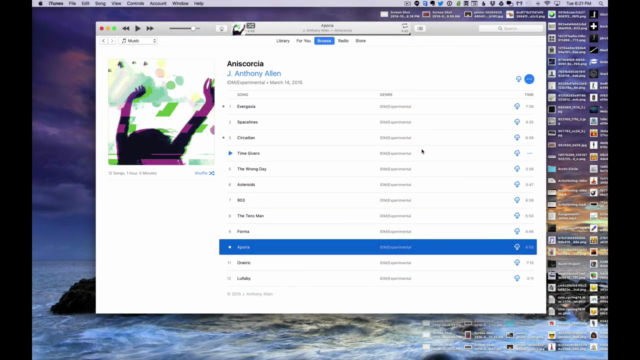
Task: Click the Play button in iTunes toolbar
Action: point(138,29)
